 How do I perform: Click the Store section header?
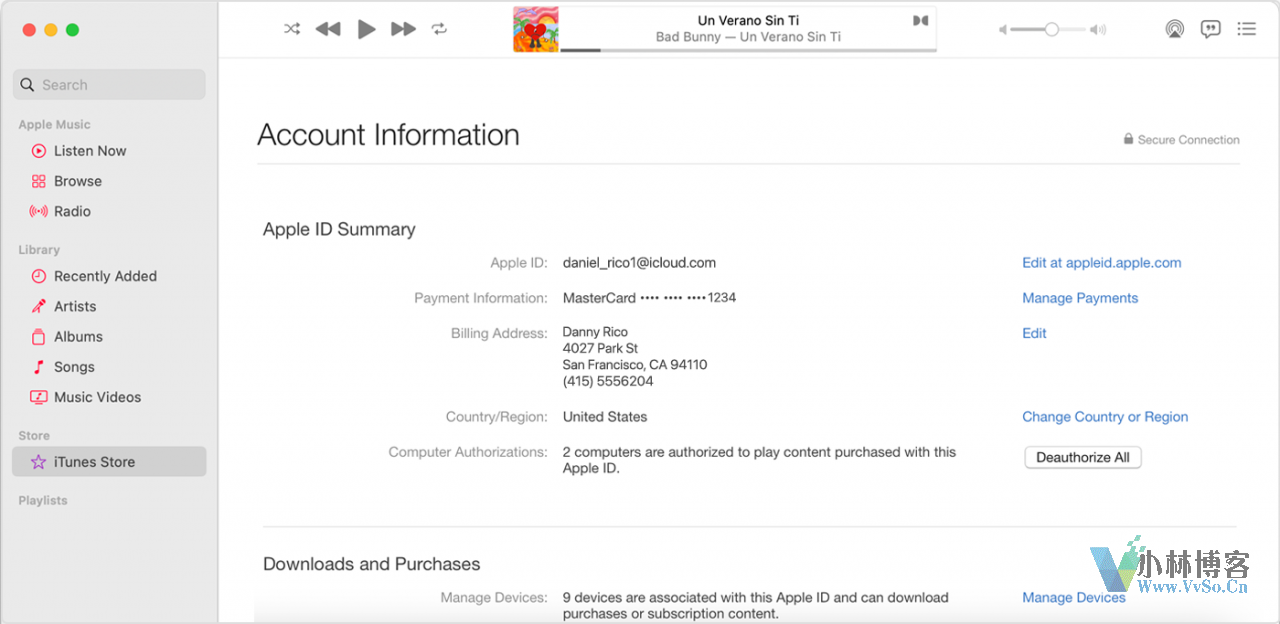coord(34,435)
